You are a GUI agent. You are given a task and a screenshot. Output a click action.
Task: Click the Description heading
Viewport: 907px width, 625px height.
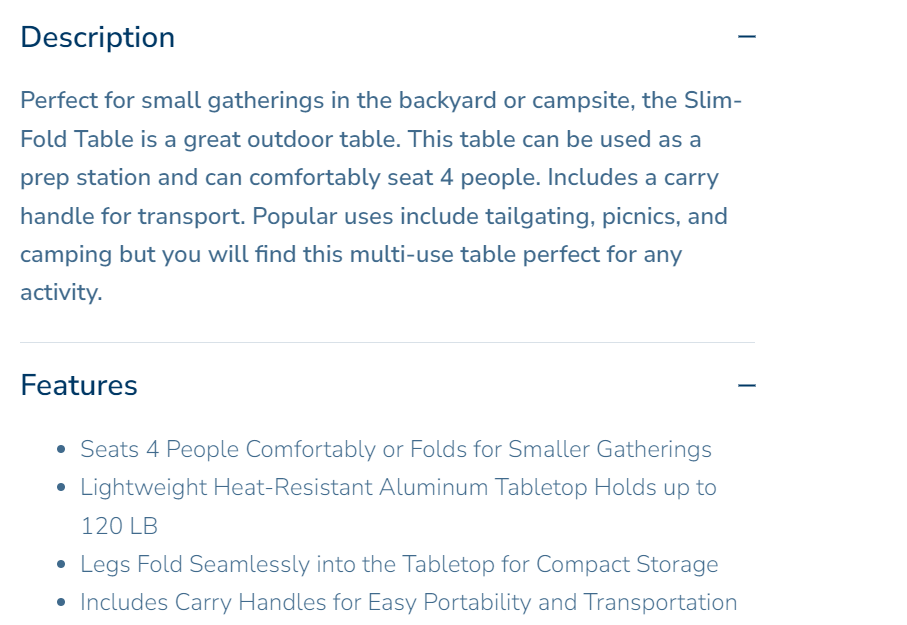(97, 37)
